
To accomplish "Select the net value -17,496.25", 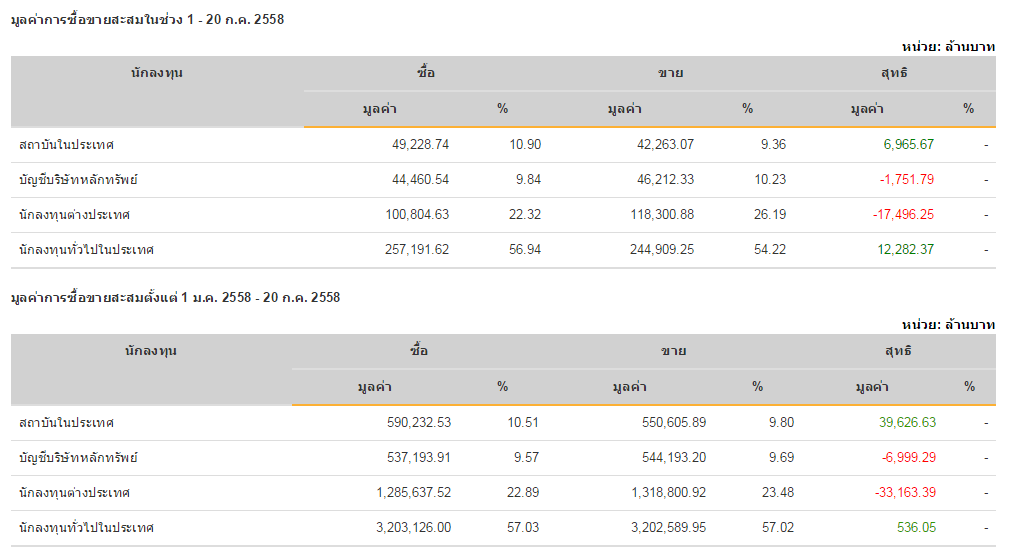I will tap(903, 215).
